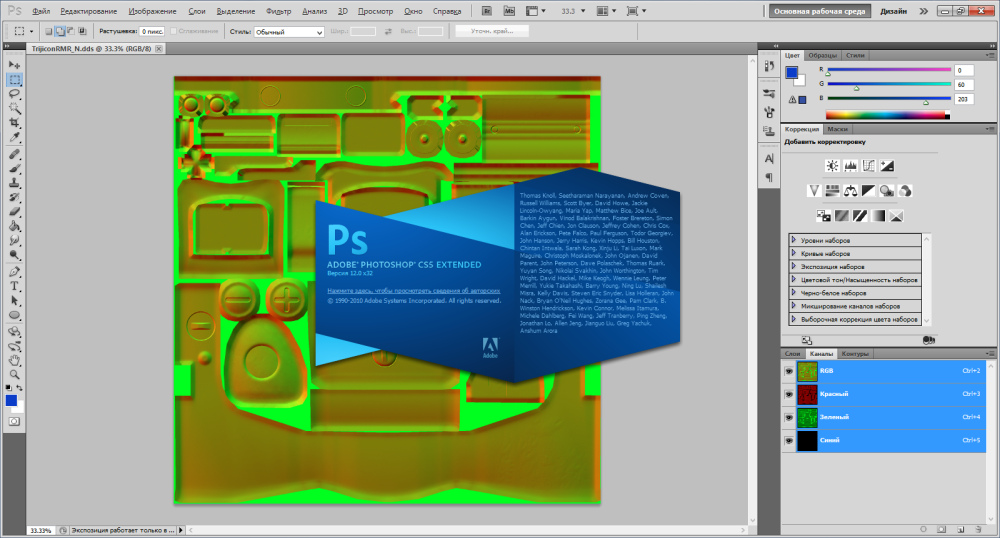The image size is (1000, 538).
Task: Open the Изображение menu
Action: point(152,11)
